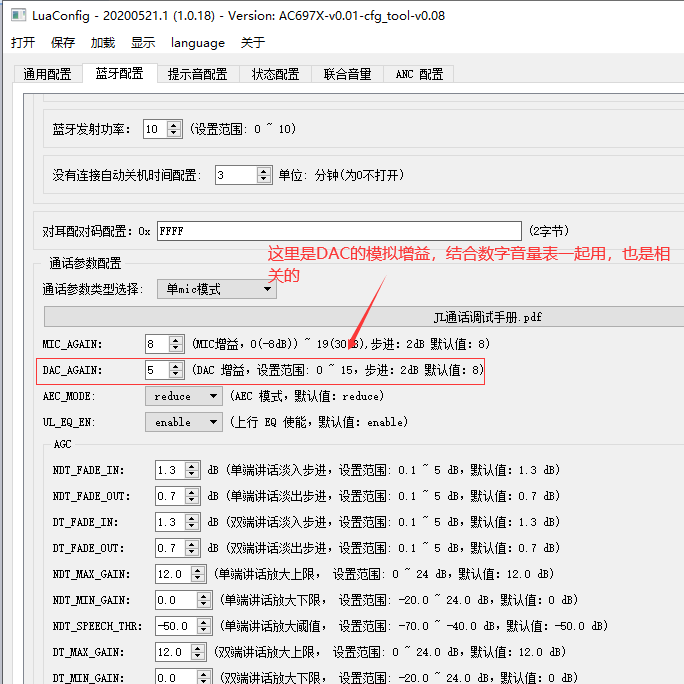Decrease DT_MAX_GAIN with the down arrow
The image size is (684, 684).
click(x=198, y=656)
